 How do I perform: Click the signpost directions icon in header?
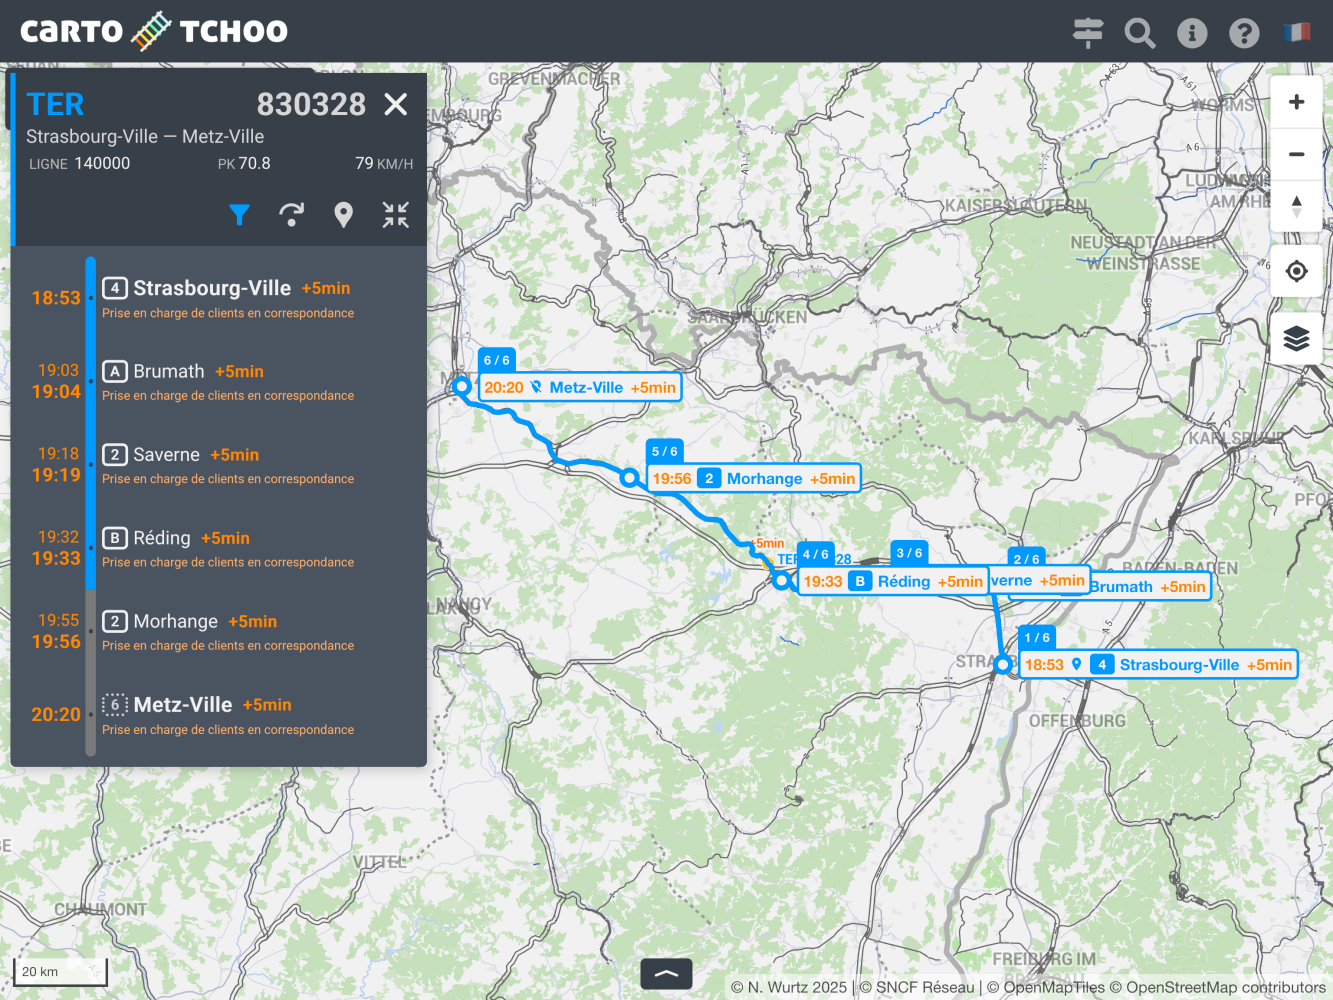pos(1088,32)
